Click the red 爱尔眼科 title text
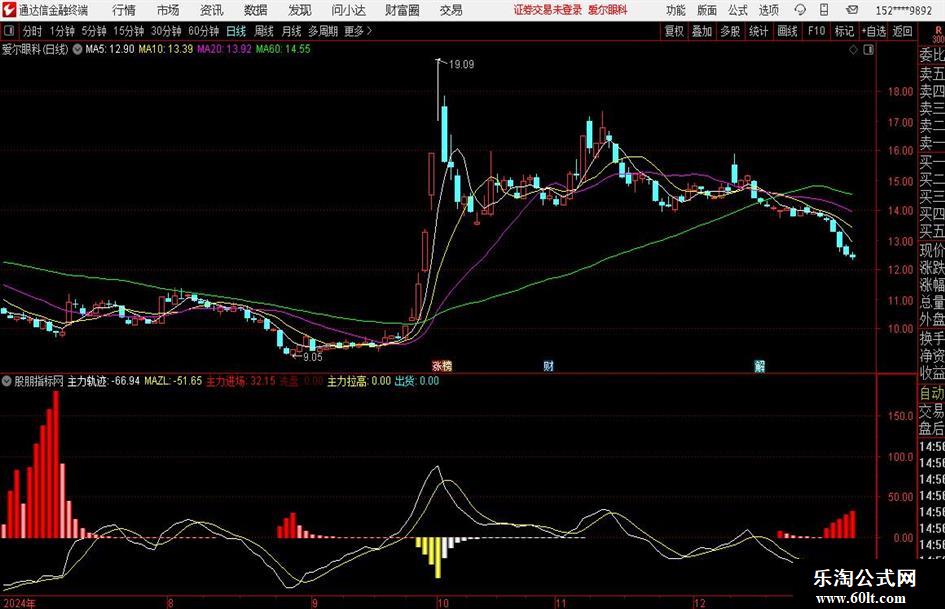 [608, 10]
